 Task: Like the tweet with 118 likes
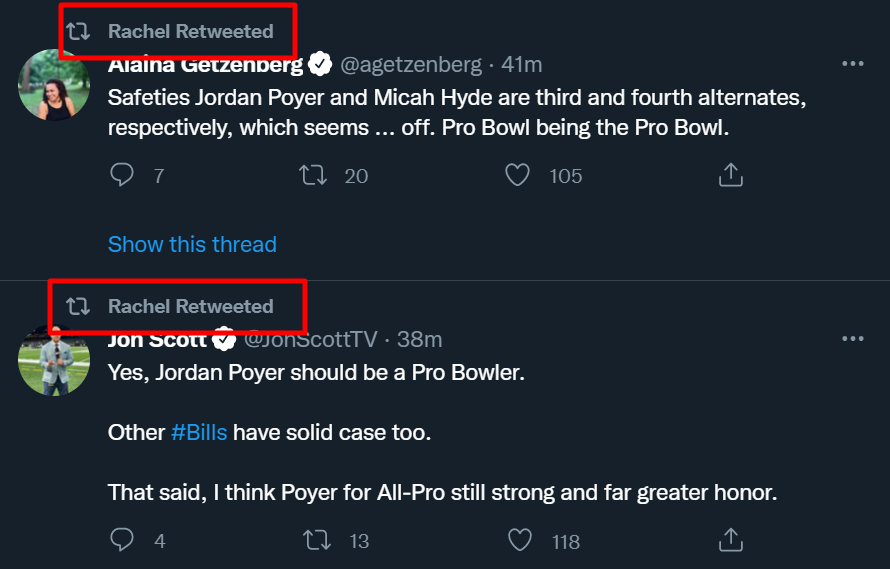(x=519, y=540)
